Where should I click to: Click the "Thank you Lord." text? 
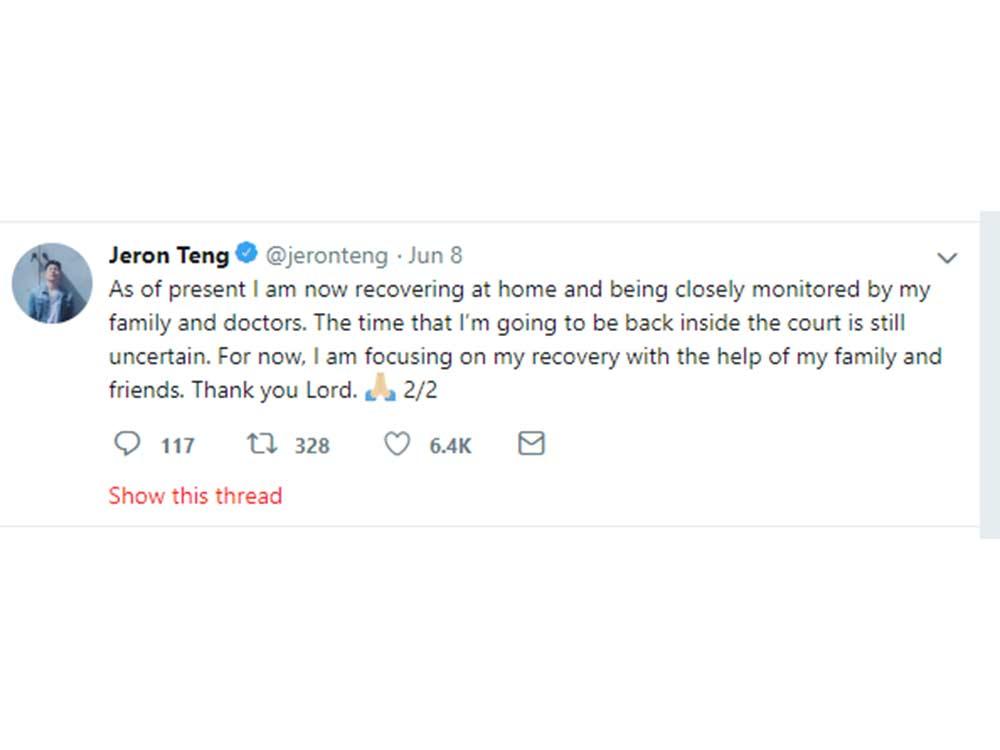point(273,391)
